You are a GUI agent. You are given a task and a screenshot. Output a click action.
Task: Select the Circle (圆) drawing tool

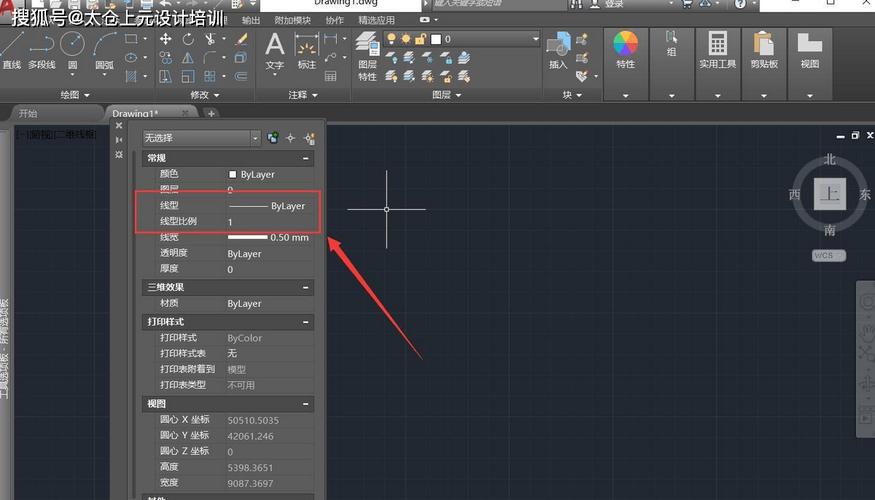tap(71, 46)
